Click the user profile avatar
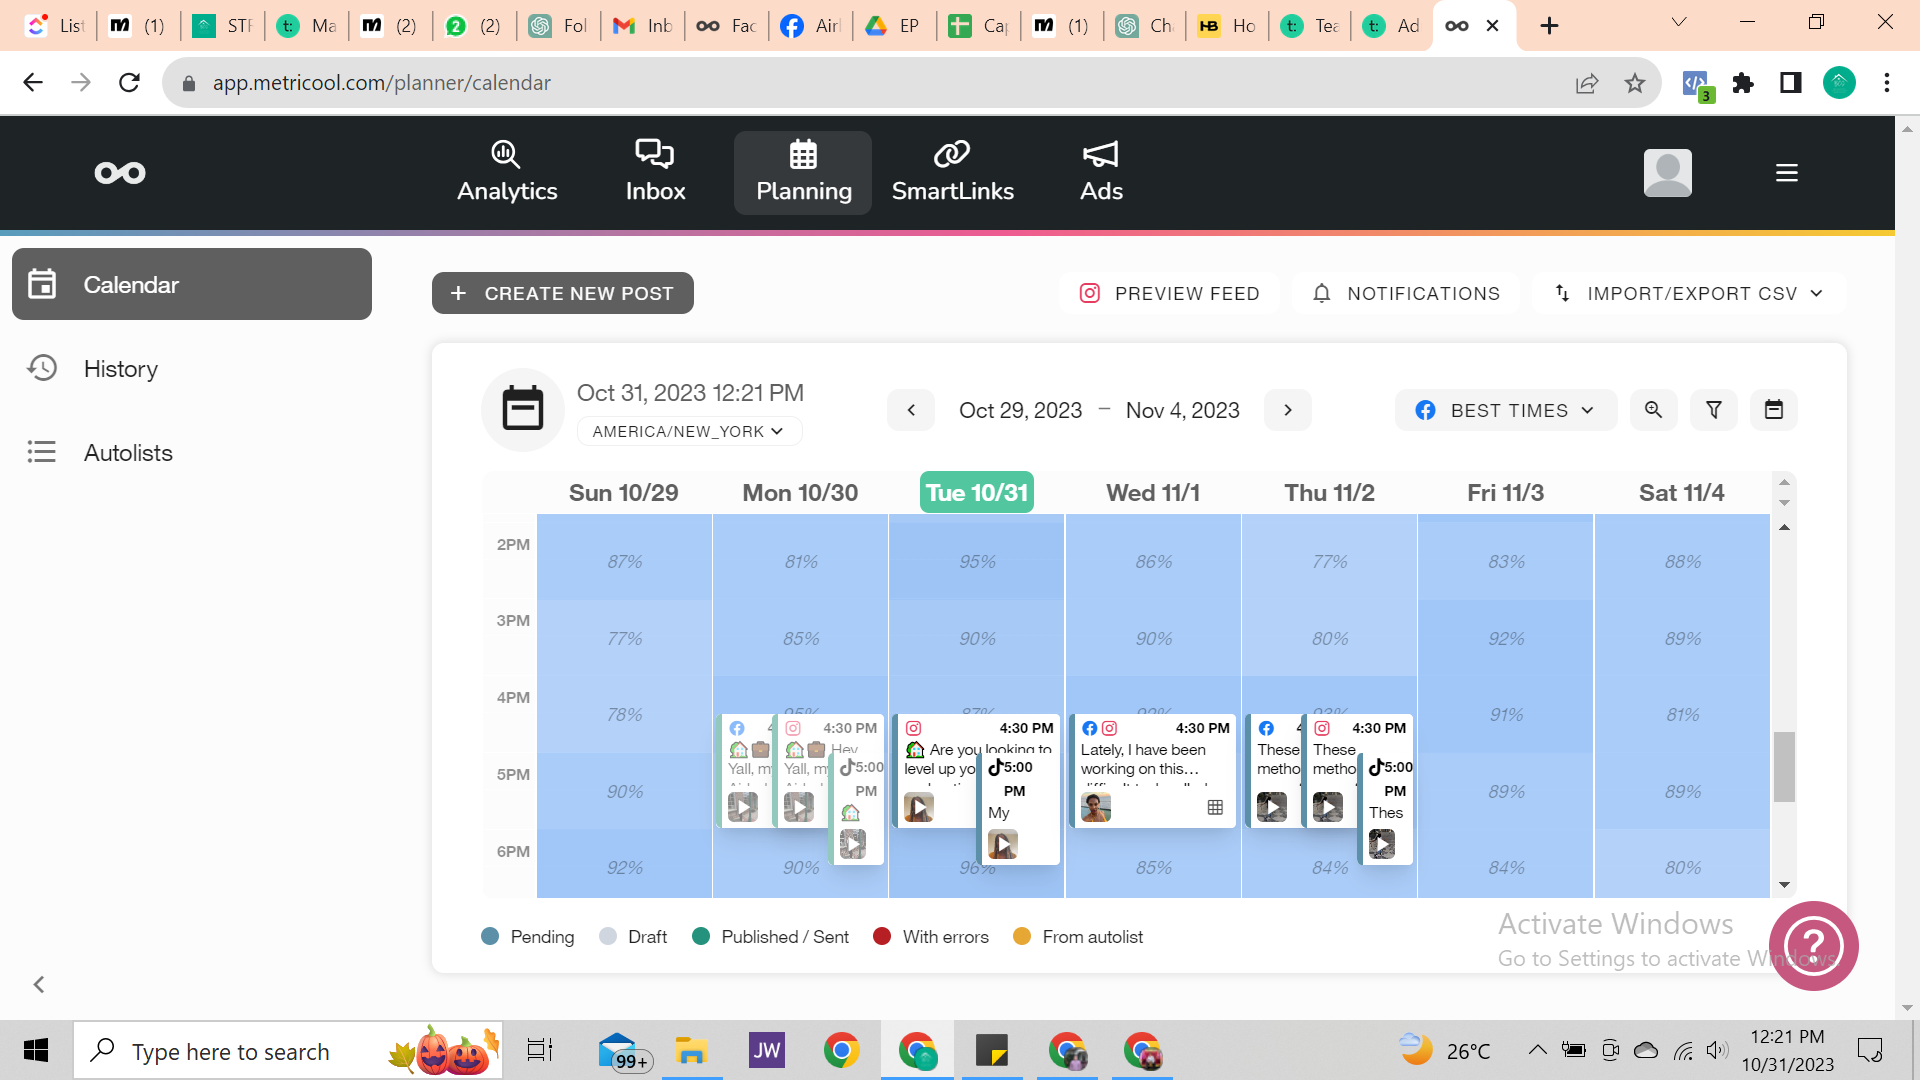The height and width of the screenshot is (1080, 1920). pos(1667,173)
